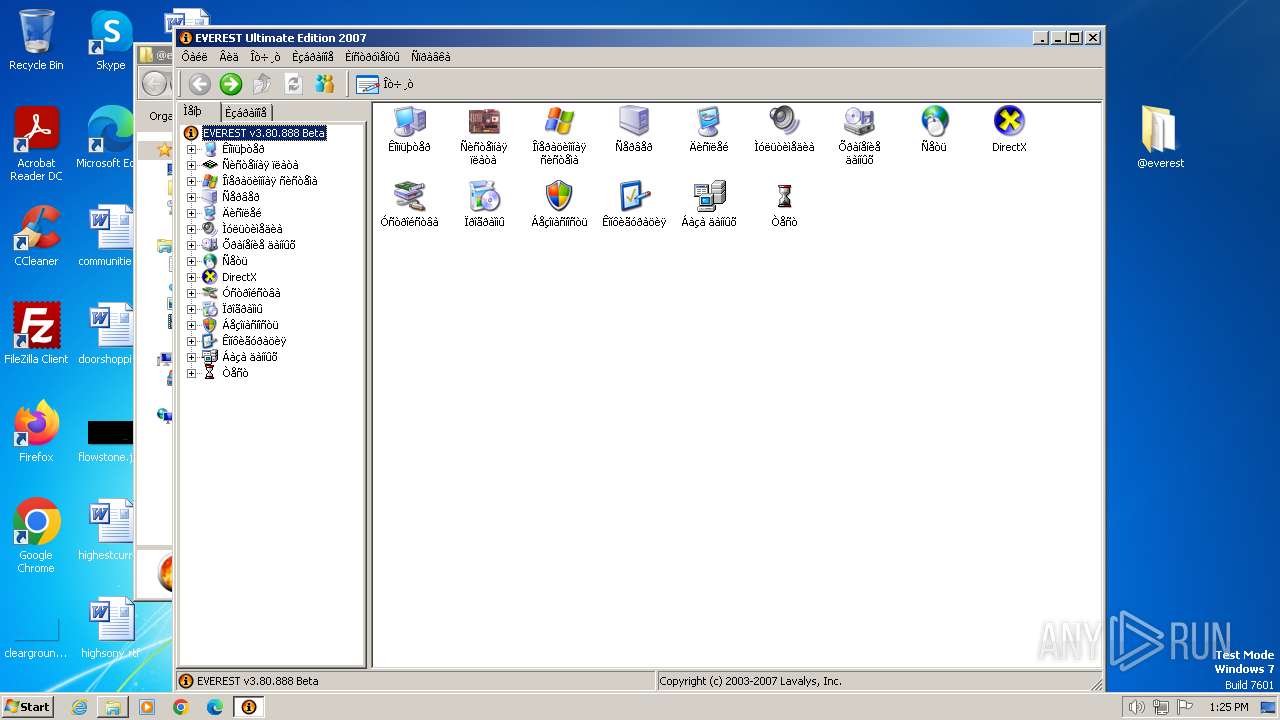Expand the Display node in the tree
1280x720 pixels.
click(192, 213)
